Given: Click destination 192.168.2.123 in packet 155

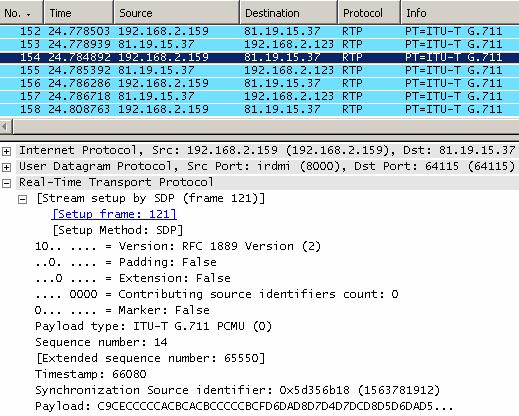Looking at the screenshot, I should point(289,70).
